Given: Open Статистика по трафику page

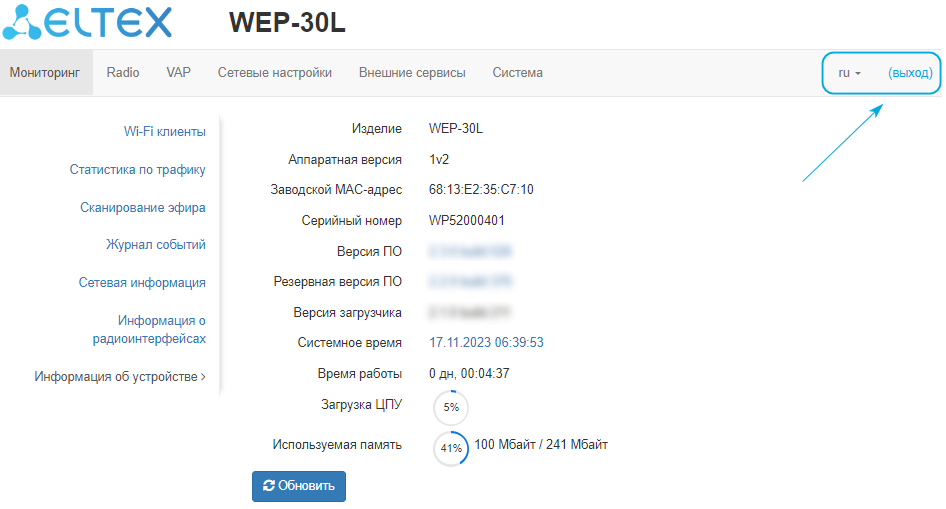Looking at the screenshot, I should [138, 169].
